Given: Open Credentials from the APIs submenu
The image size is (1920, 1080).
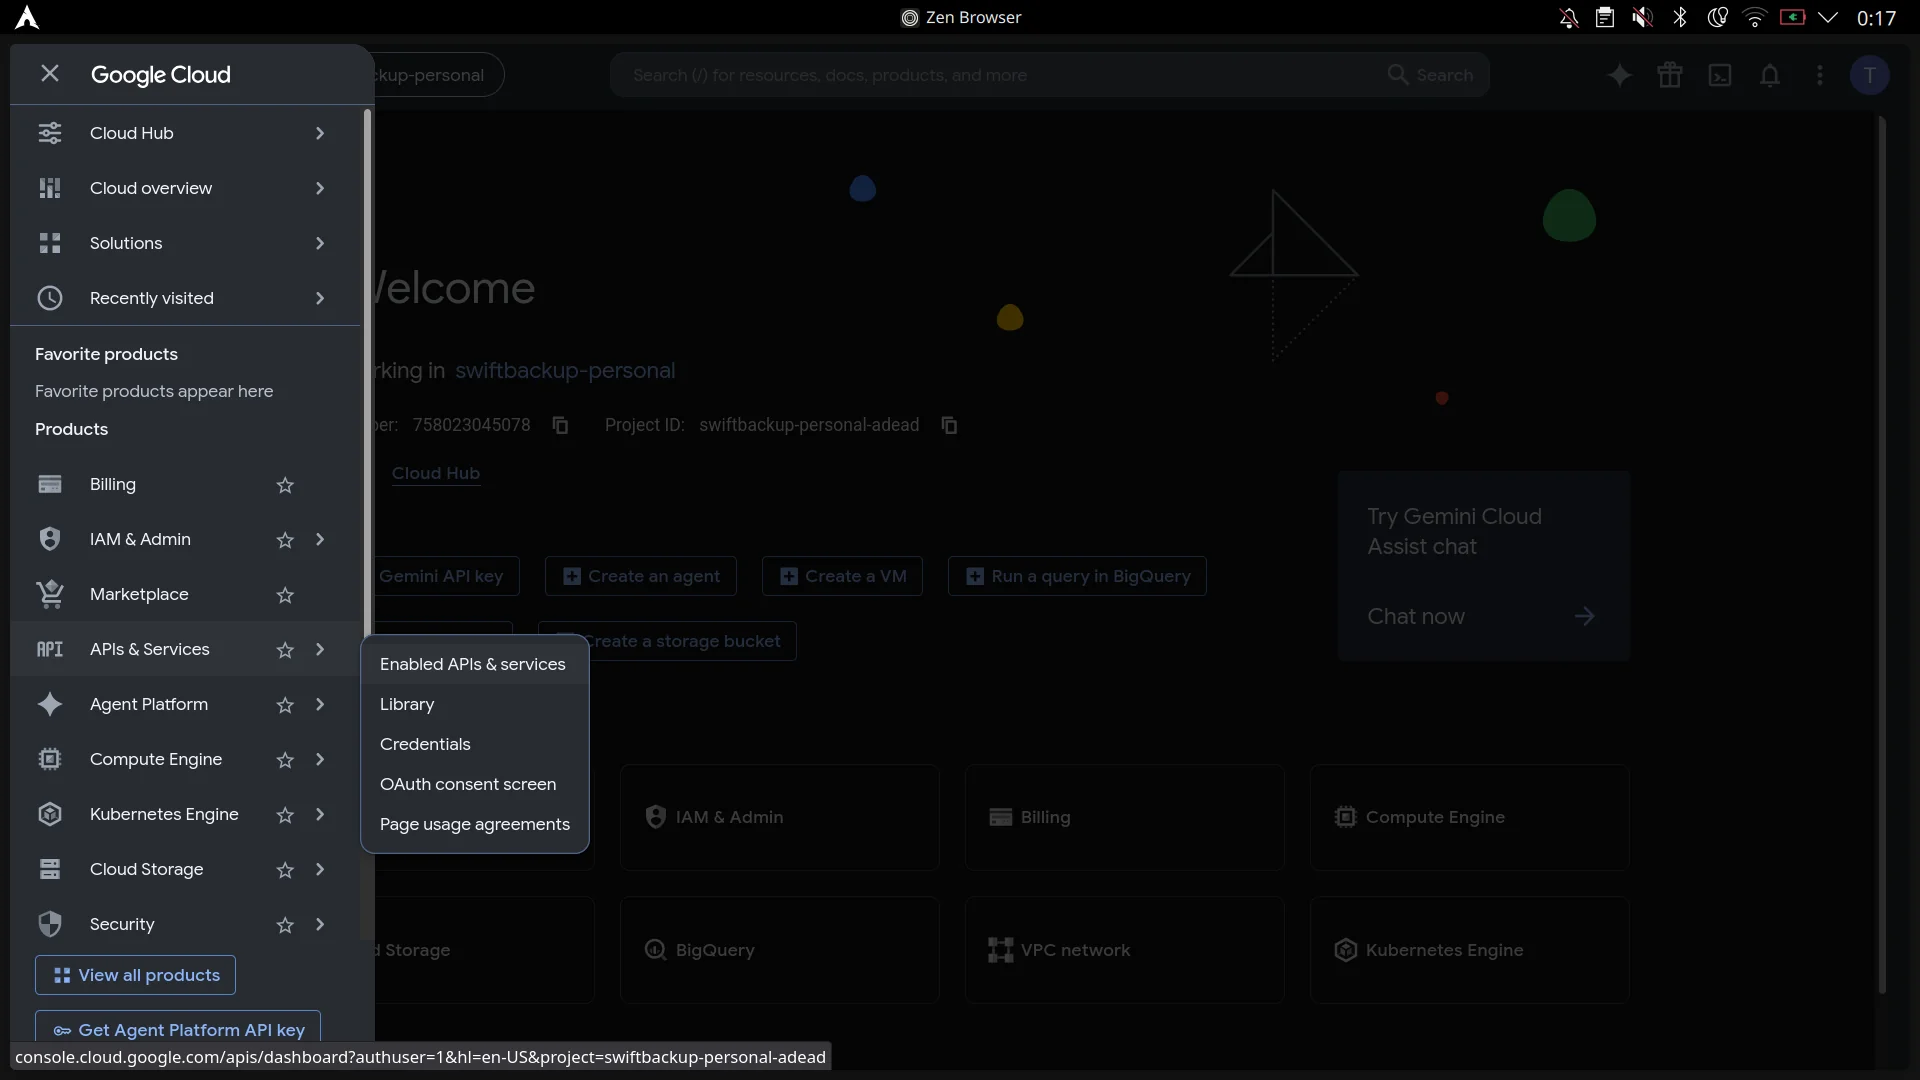Looking at the screenshot, I should point(474,744).
